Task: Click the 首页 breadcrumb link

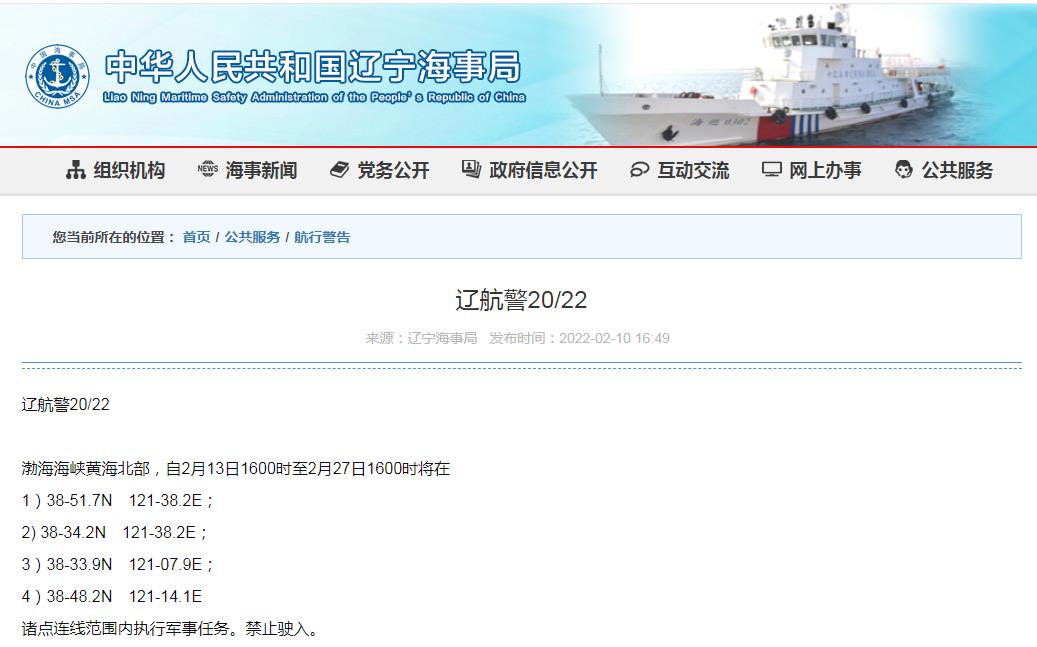Action: click(x=196, y=237)
